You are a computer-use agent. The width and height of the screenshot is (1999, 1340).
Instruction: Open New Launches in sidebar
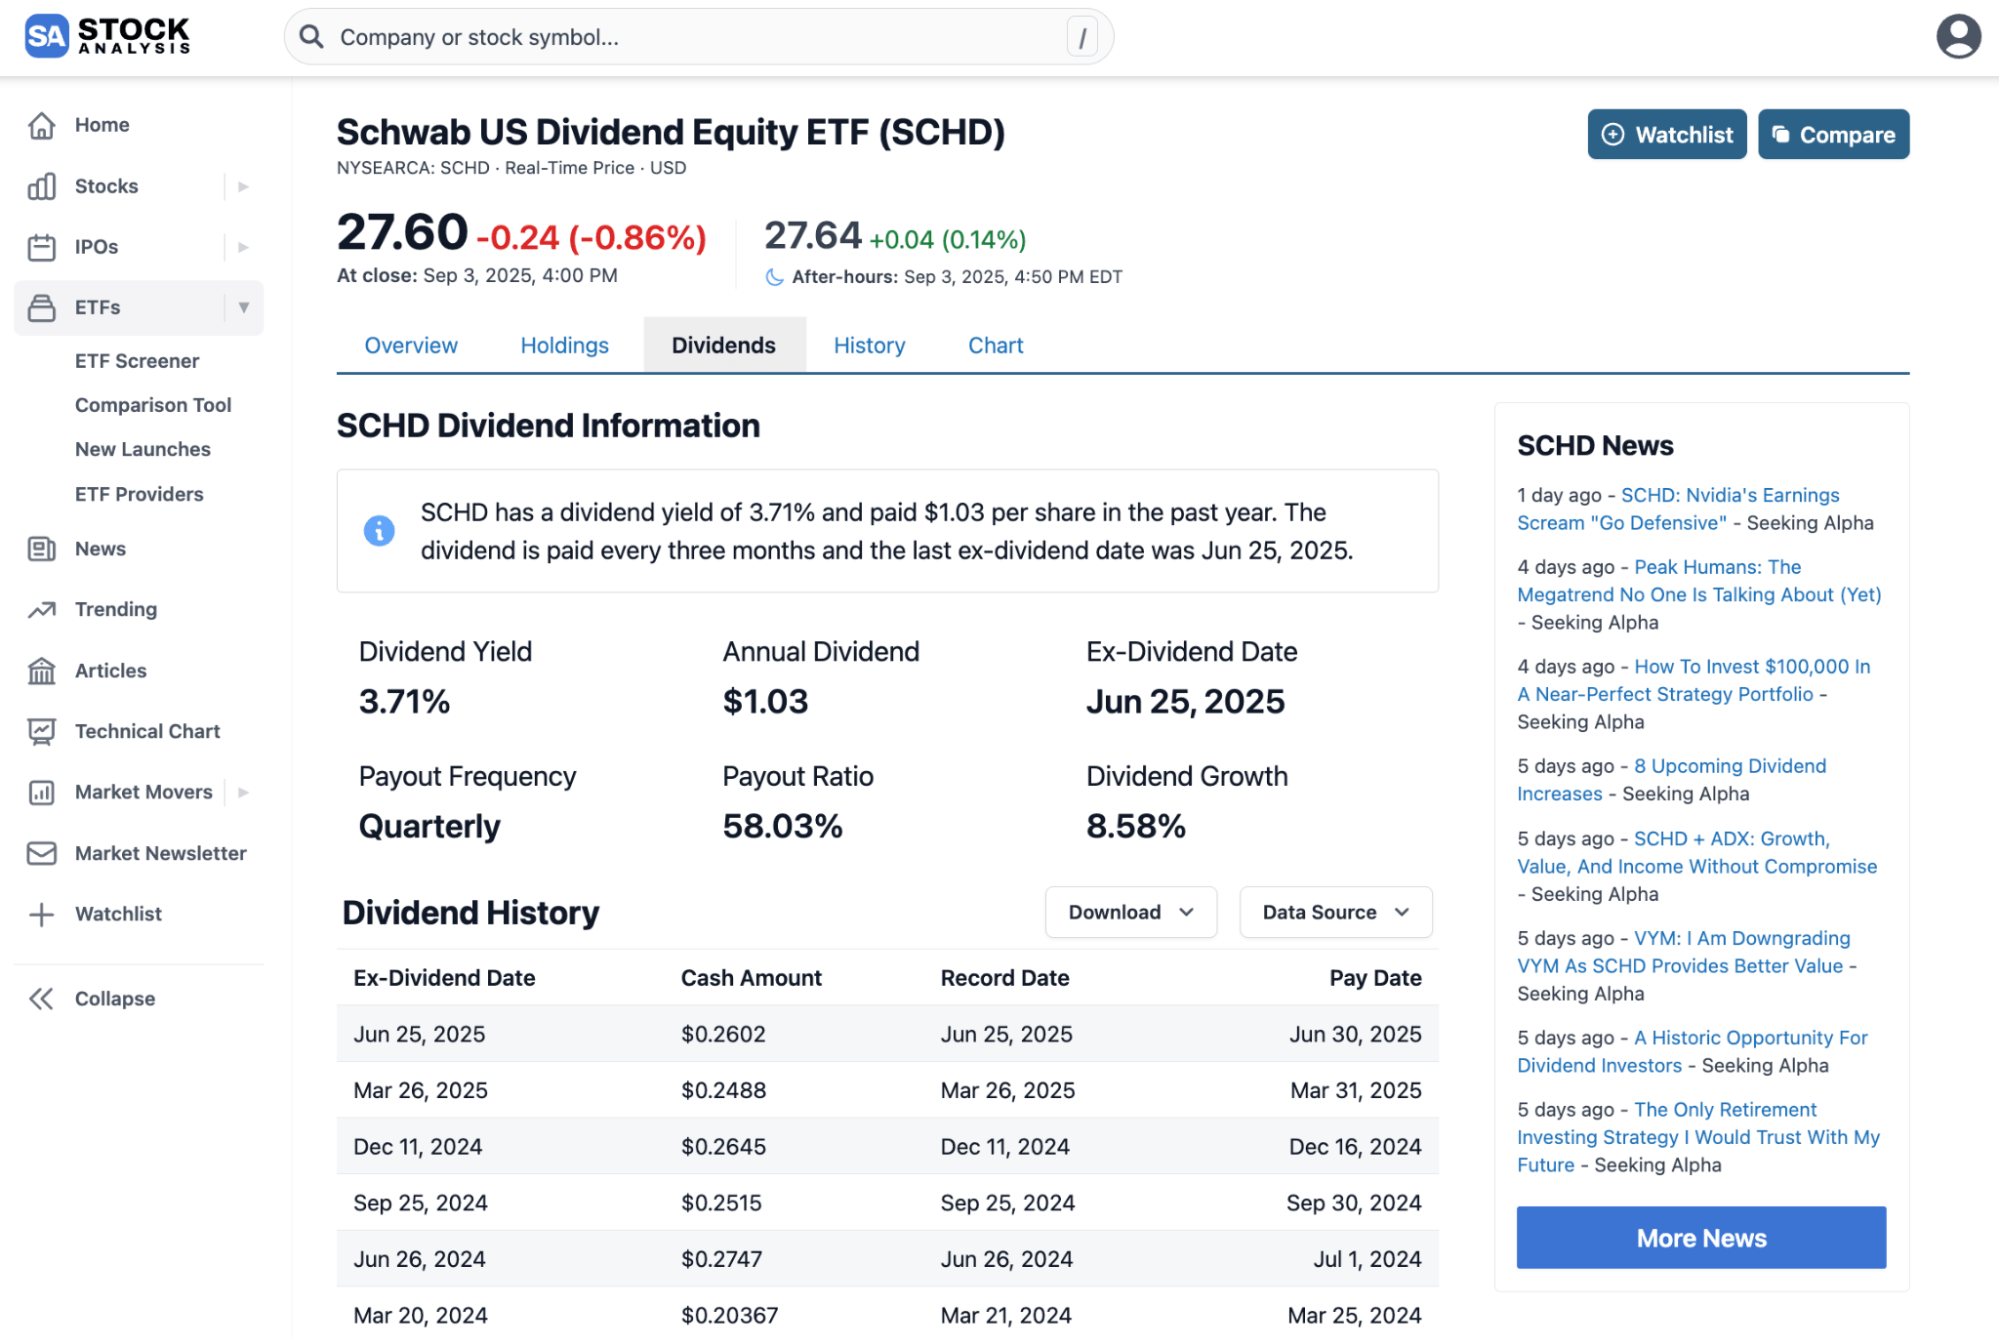[143, 450]
